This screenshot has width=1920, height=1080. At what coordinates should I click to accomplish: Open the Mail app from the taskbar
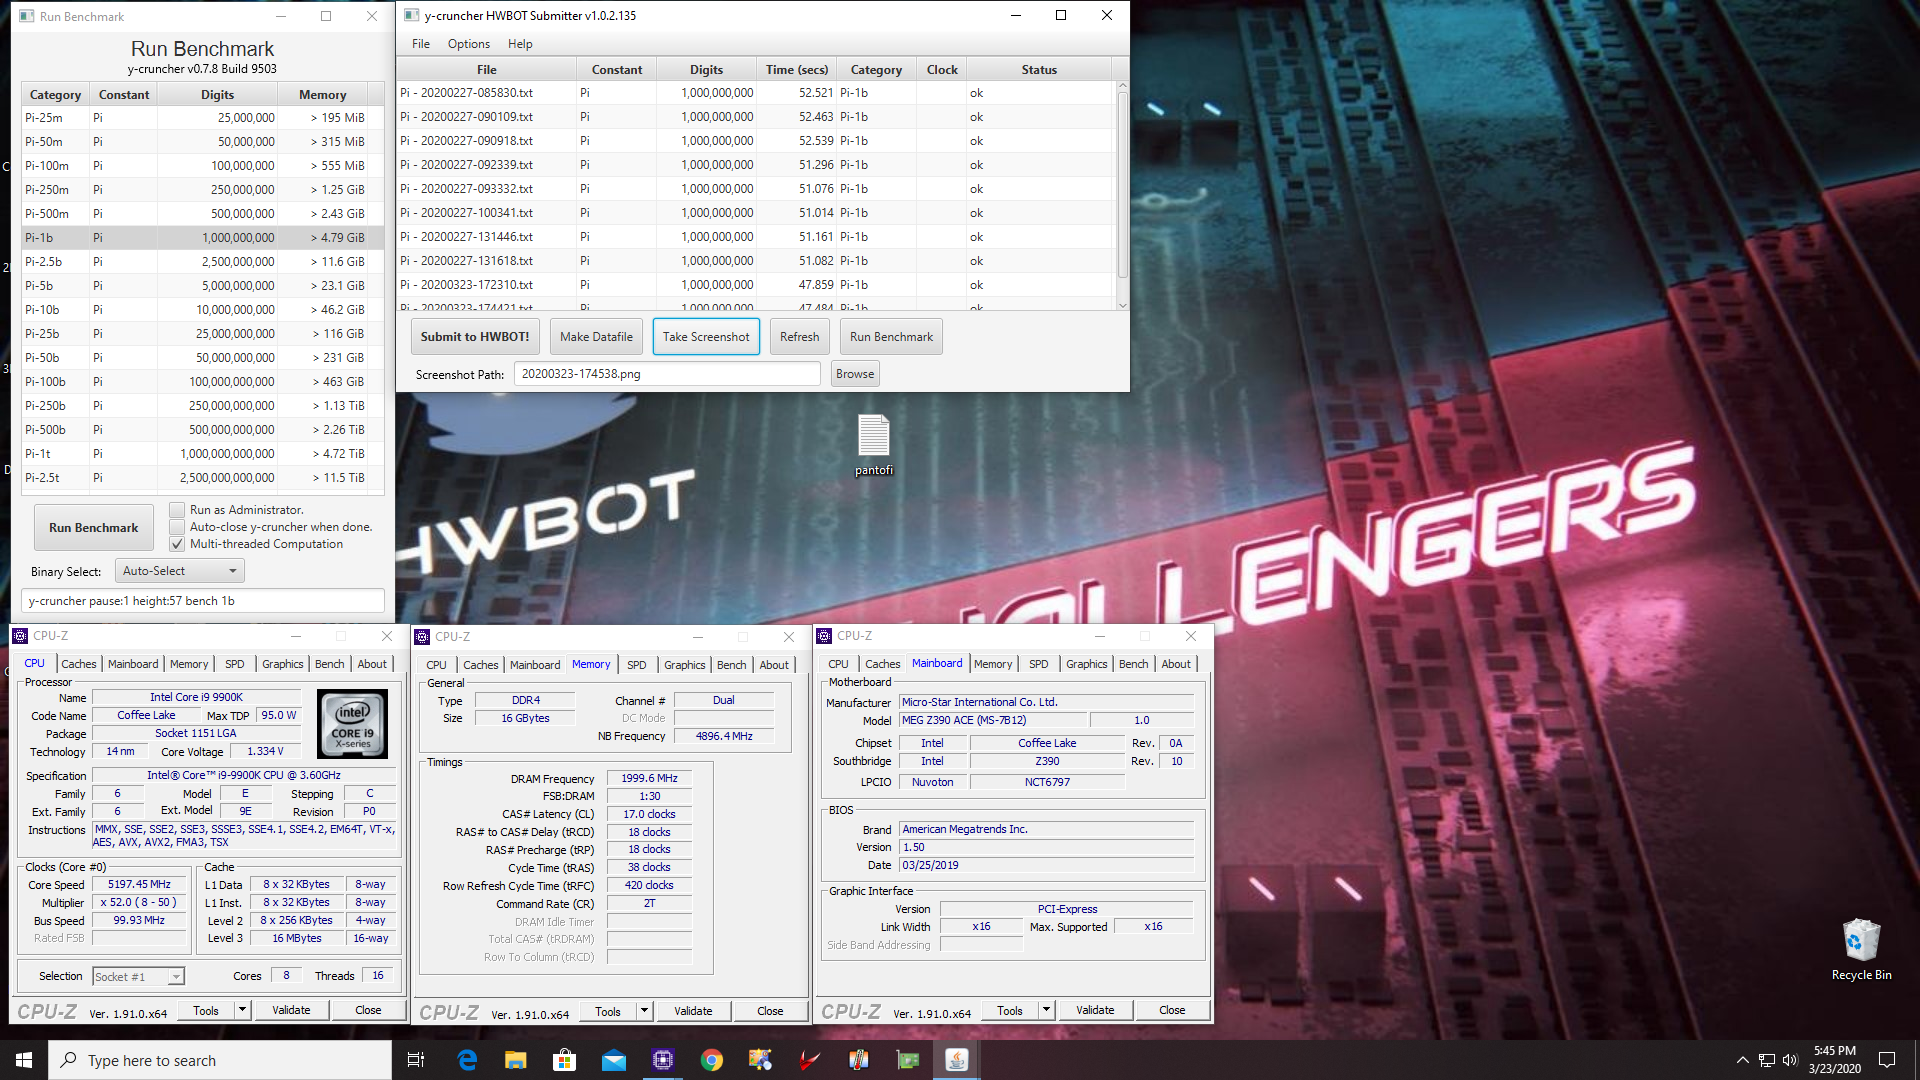click(x=614, y=1060)
